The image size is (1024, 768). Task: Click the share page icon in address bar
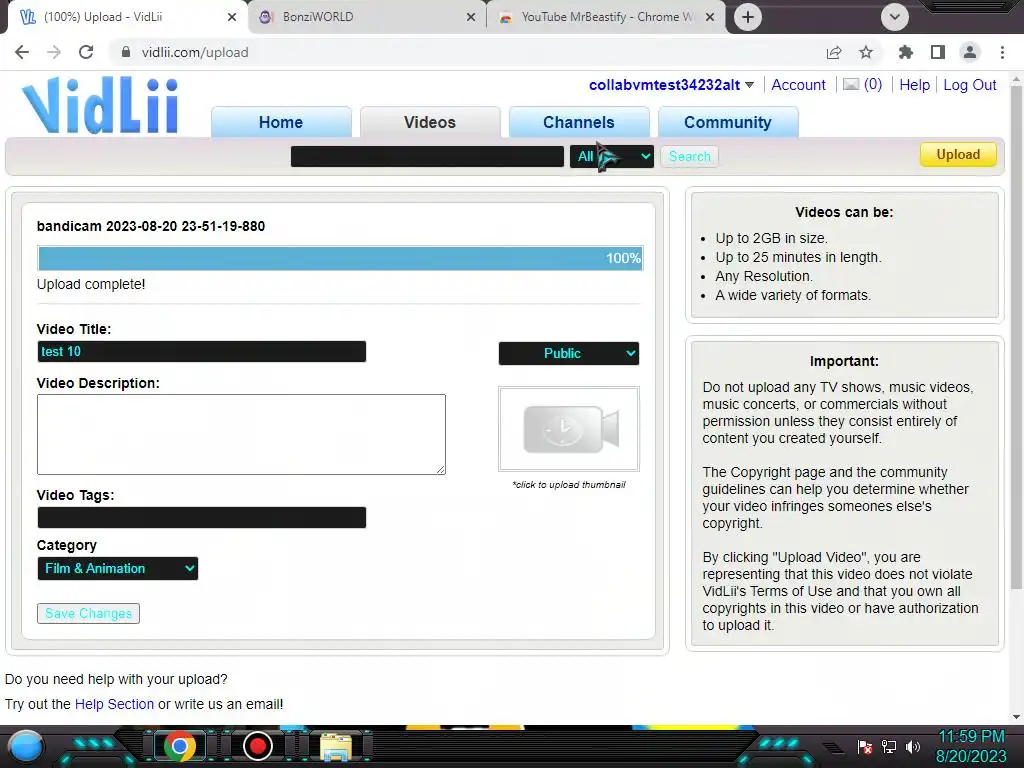tap(833, 52)
